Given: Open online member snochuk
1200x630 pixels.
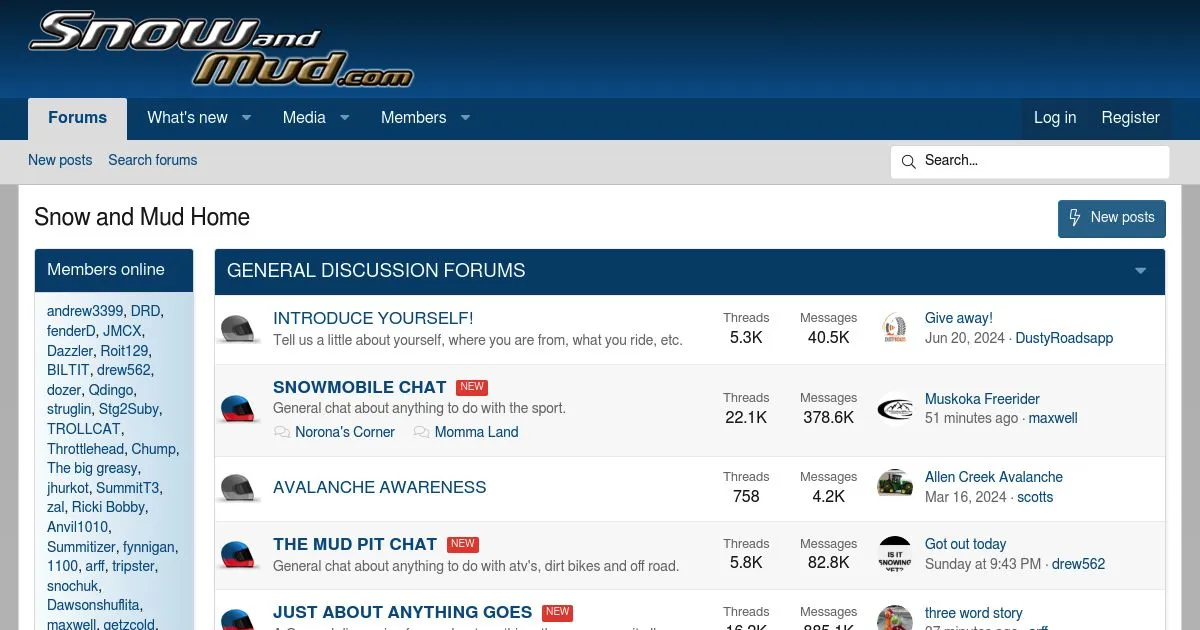Looking at the screenshot, I should 73,586.
